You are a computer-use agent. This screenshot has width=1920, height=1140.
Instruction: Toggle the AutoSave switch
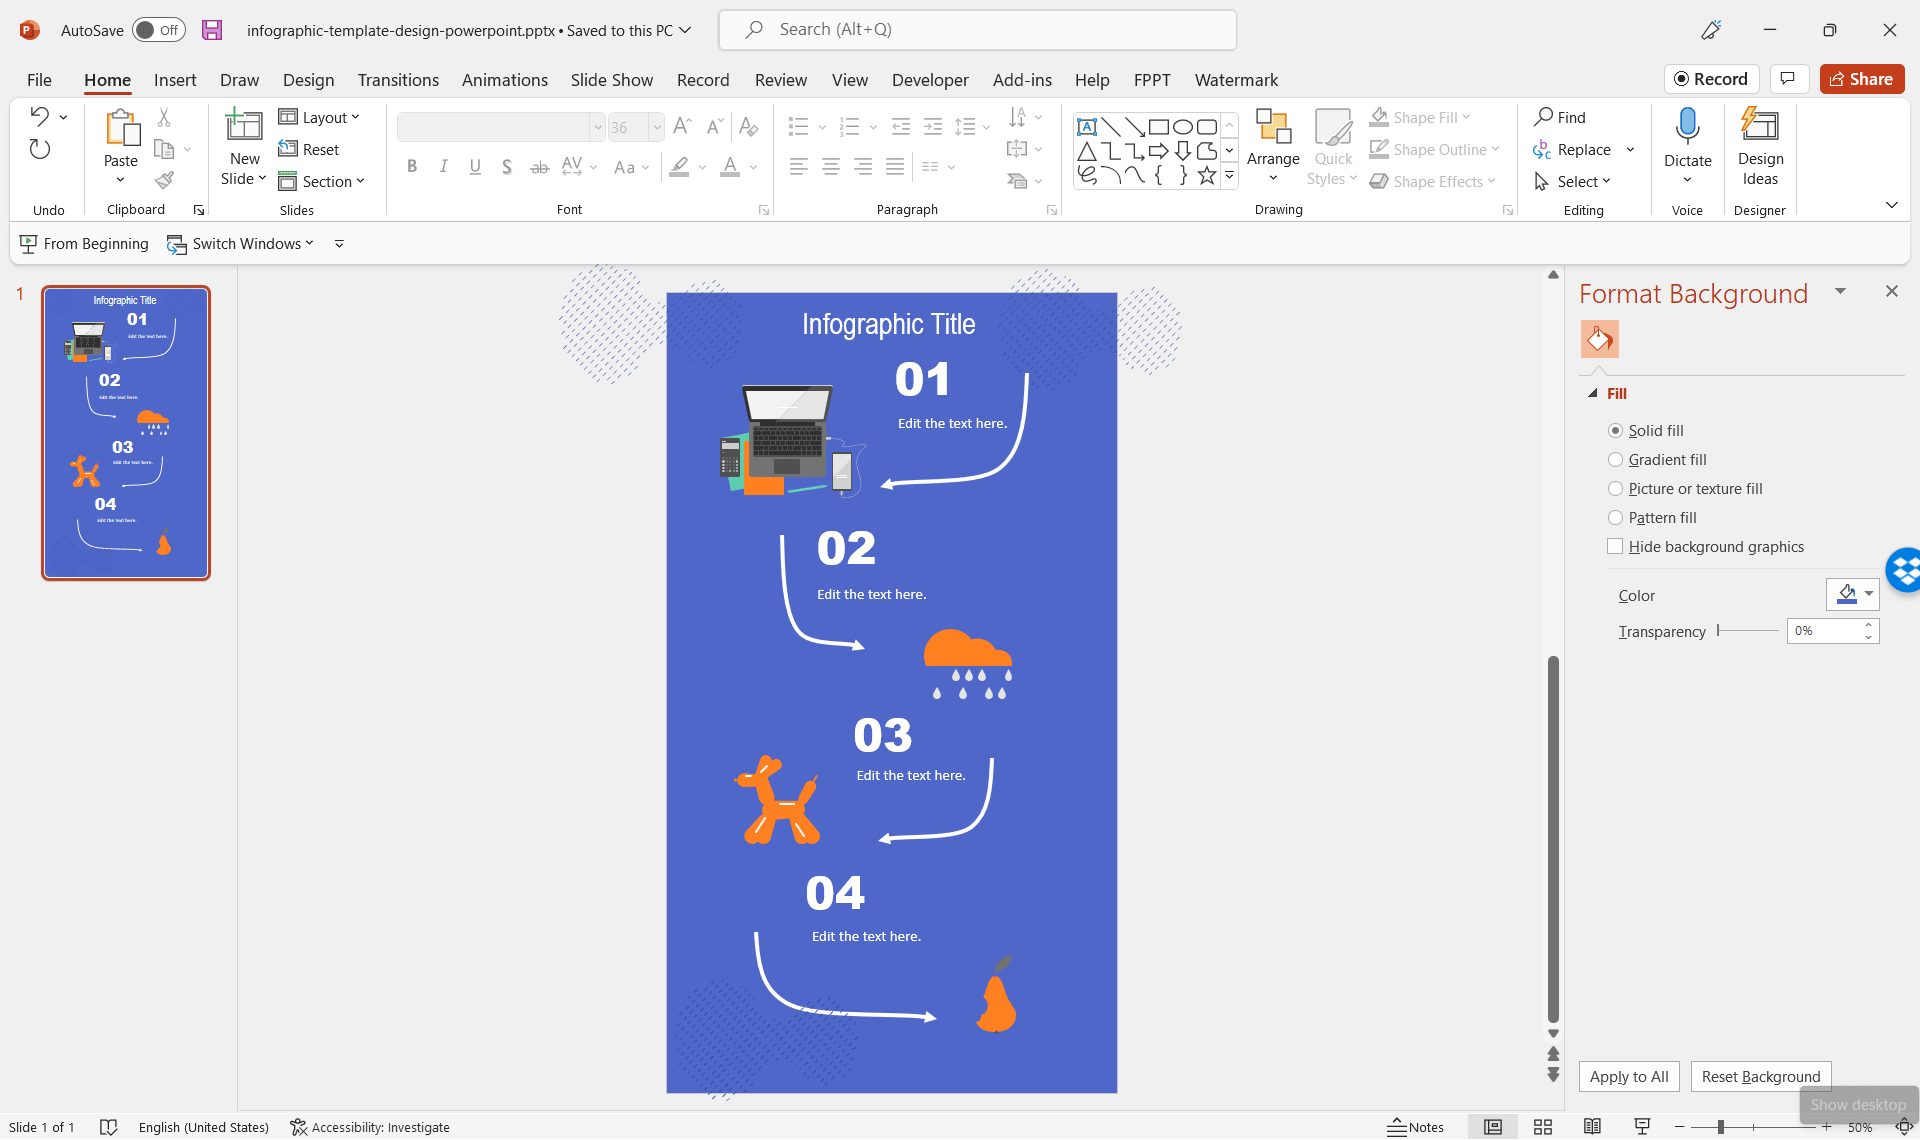click(159, 30)
